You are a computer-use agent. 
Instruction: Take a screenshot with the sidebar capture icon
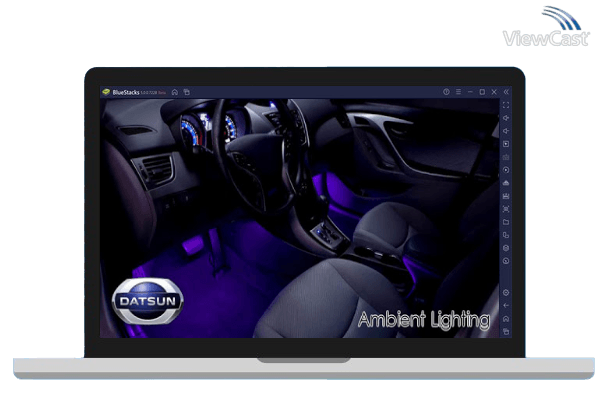pos(506,209)
